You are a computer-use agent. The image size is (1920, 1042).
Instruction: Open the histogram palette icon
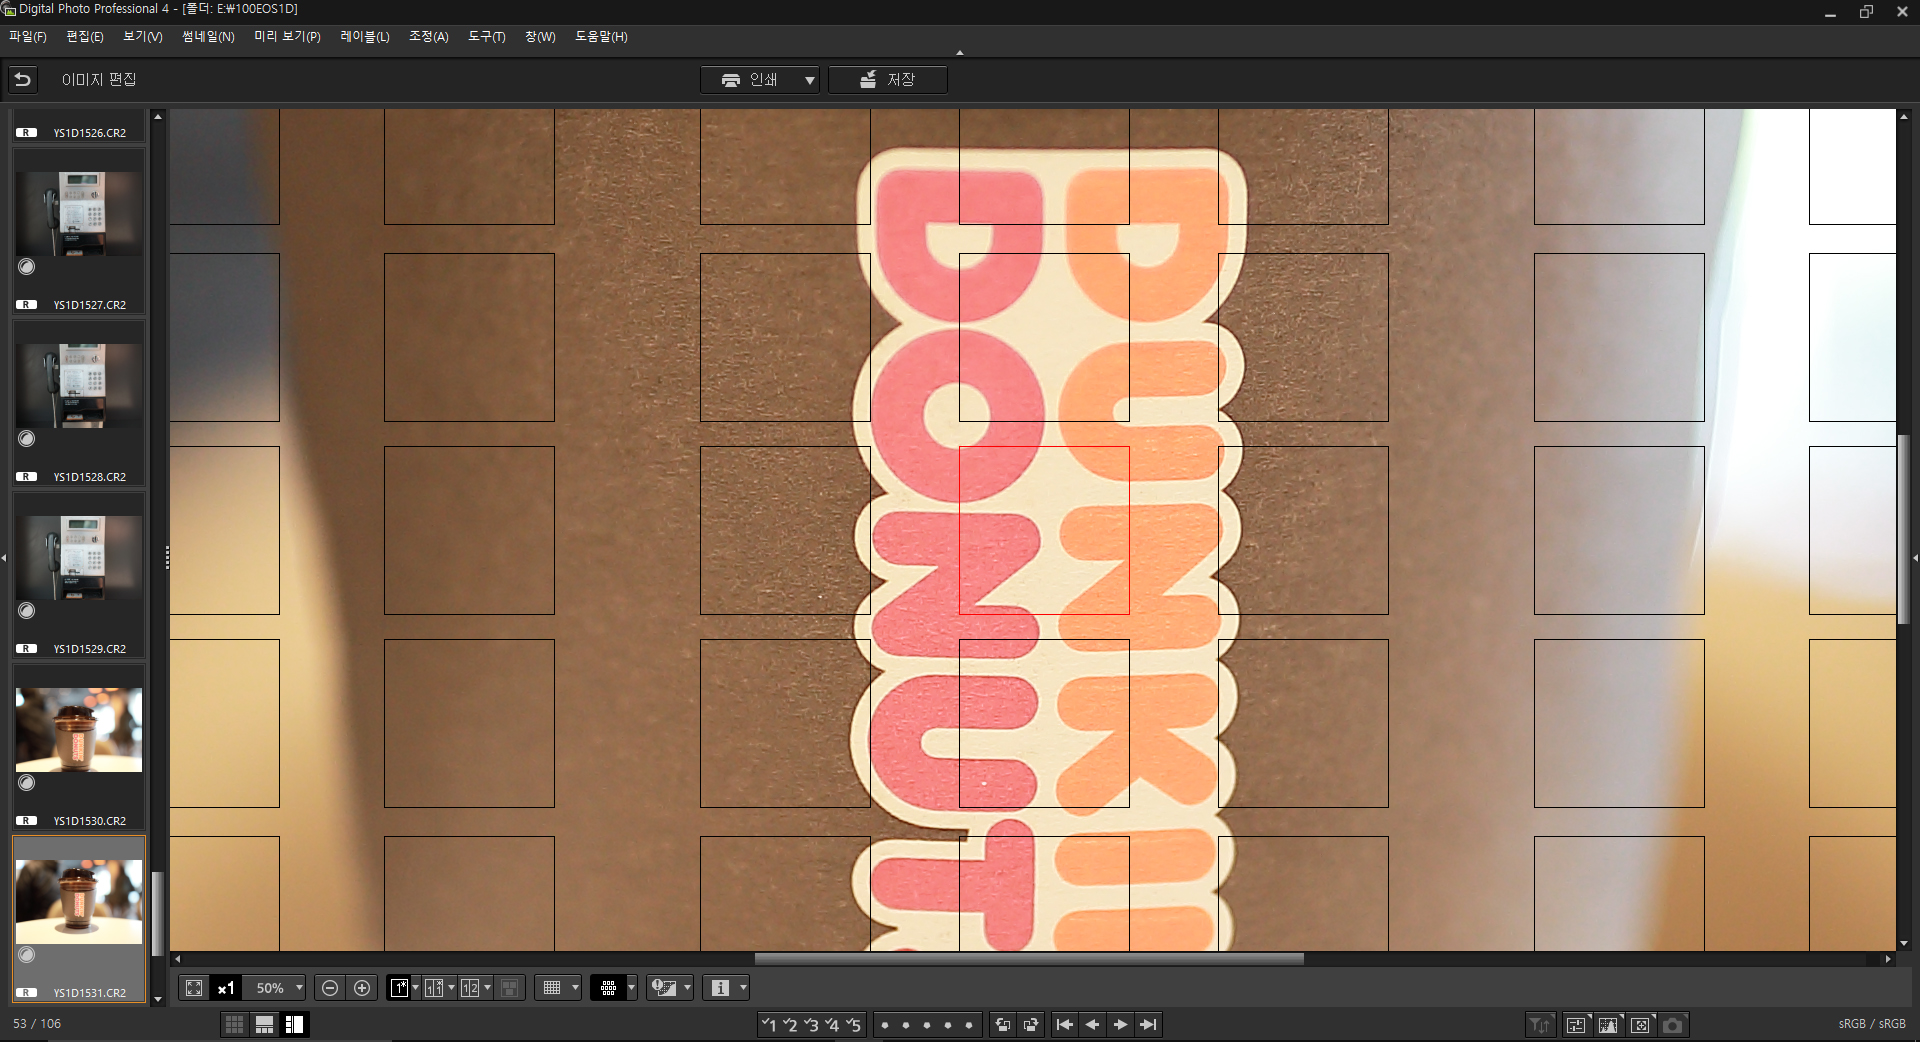(x=1608, y=1024)
